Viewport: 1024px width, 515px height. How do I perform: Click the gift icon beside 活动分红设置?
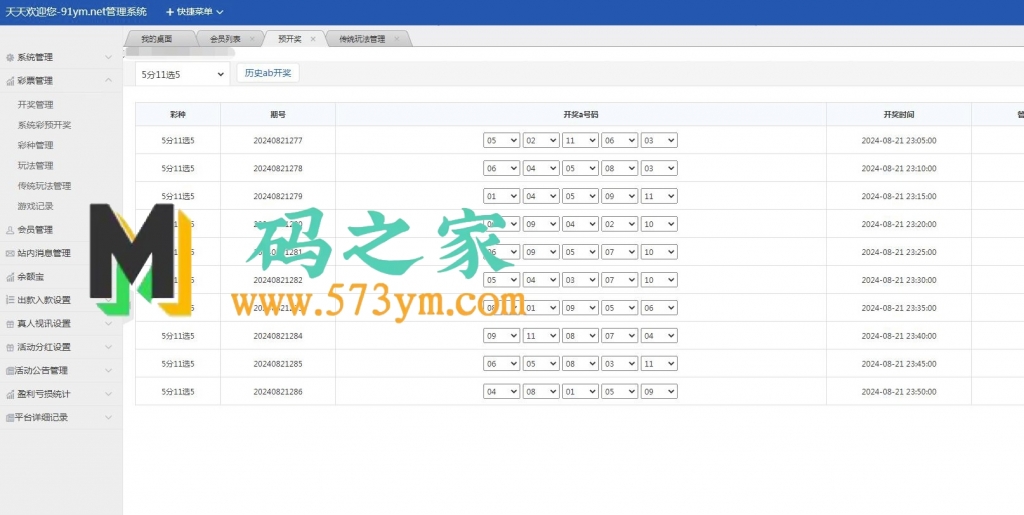pyautogui.click(x=10, y=347)
